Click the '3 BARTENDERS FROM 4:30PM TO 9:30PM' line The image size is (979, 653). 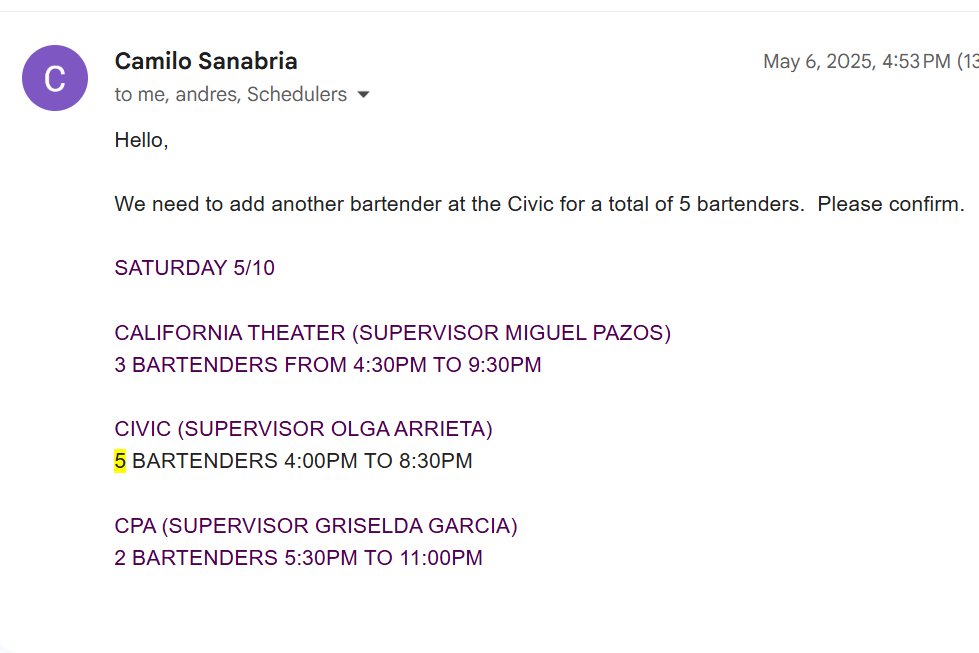coord(328,365)
